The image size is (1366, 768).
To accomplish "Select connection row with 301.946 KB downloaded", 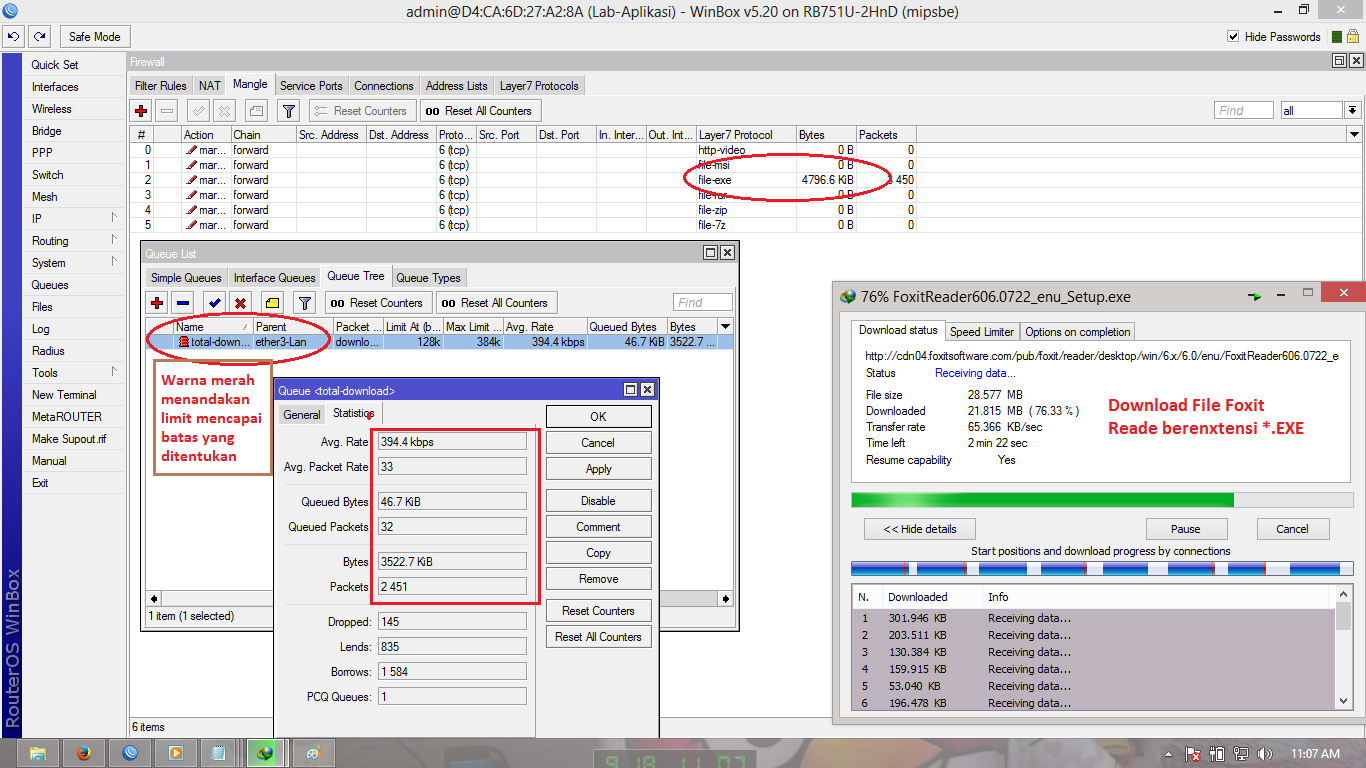I will coord(1094,618).
